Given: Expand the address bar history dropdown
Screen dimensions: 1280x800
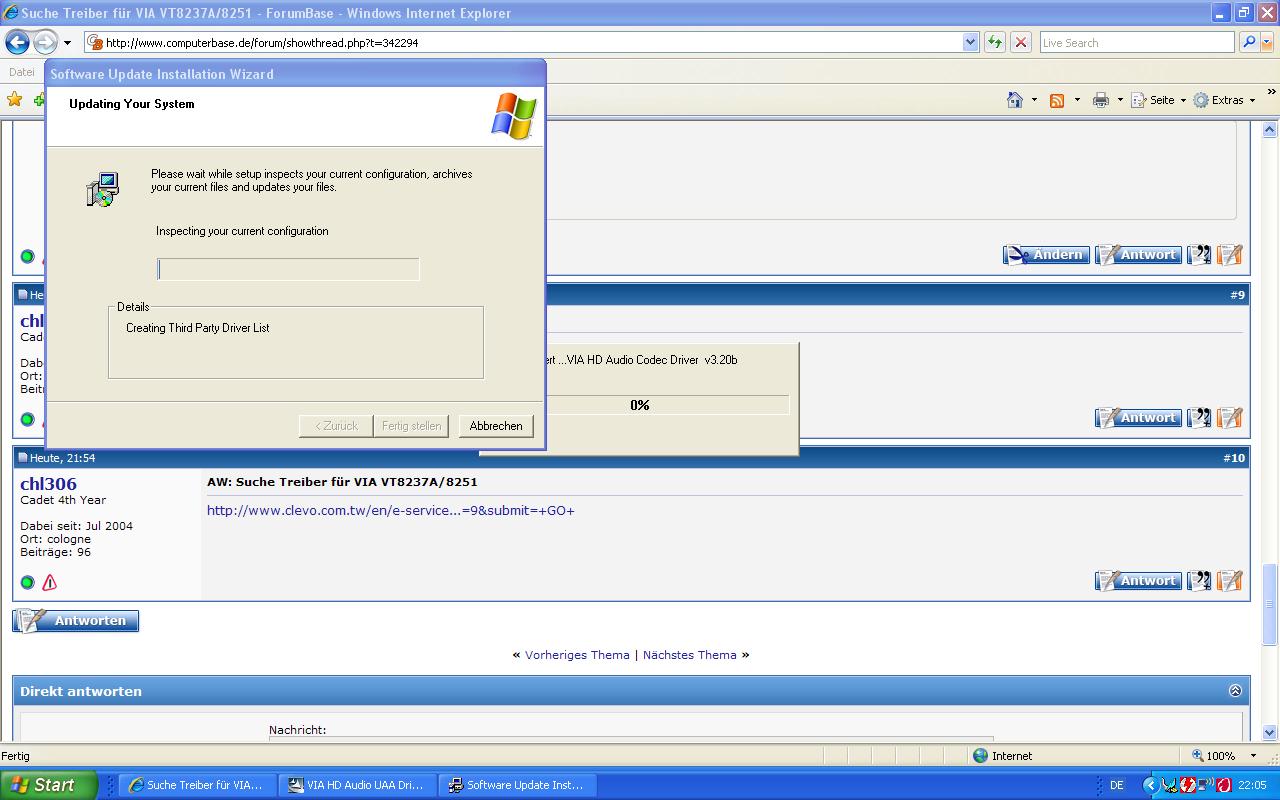Looking at the screenshot, I should tap(970, 43).
